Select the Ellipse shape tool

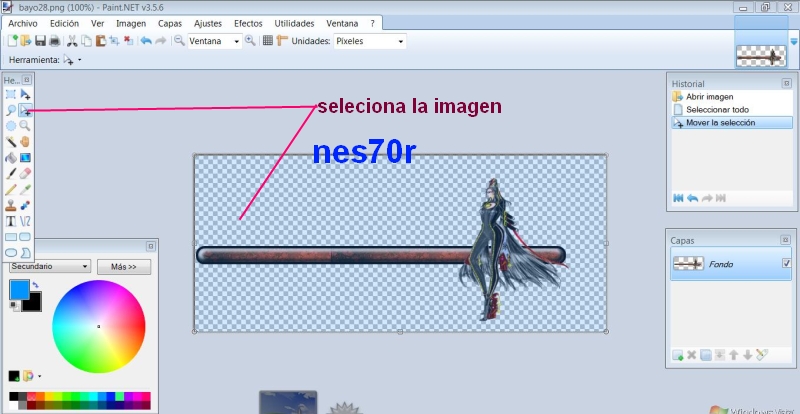pos(11,253)
